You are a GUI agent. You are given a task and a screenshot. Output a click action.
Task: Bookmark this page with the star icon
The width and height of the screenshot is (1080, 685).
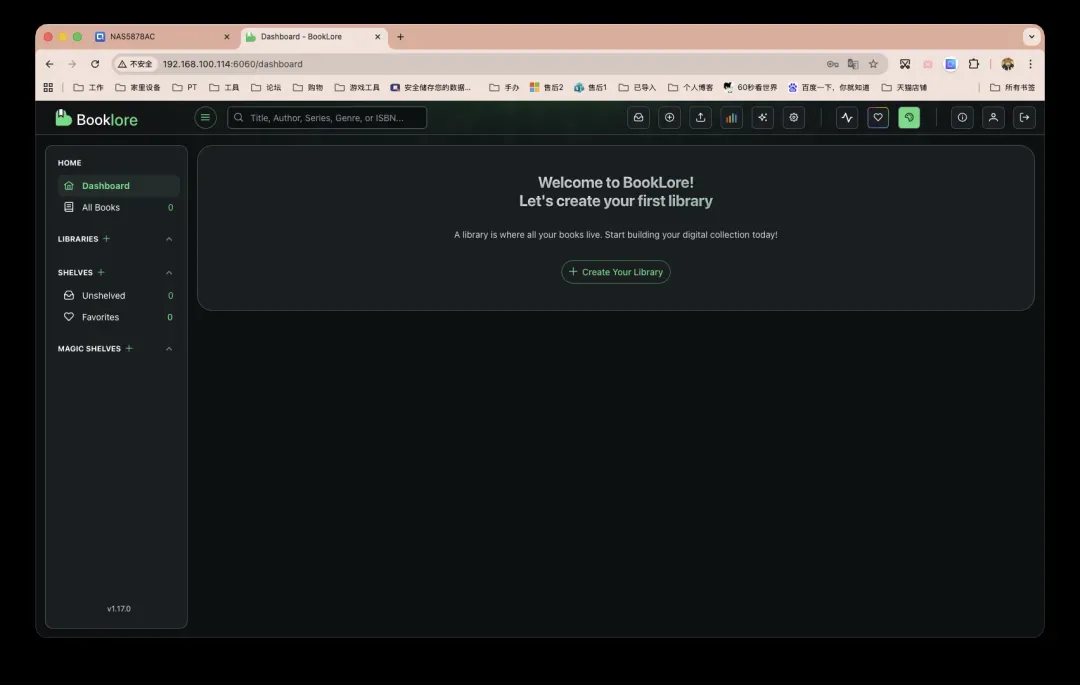coord(873,64)
